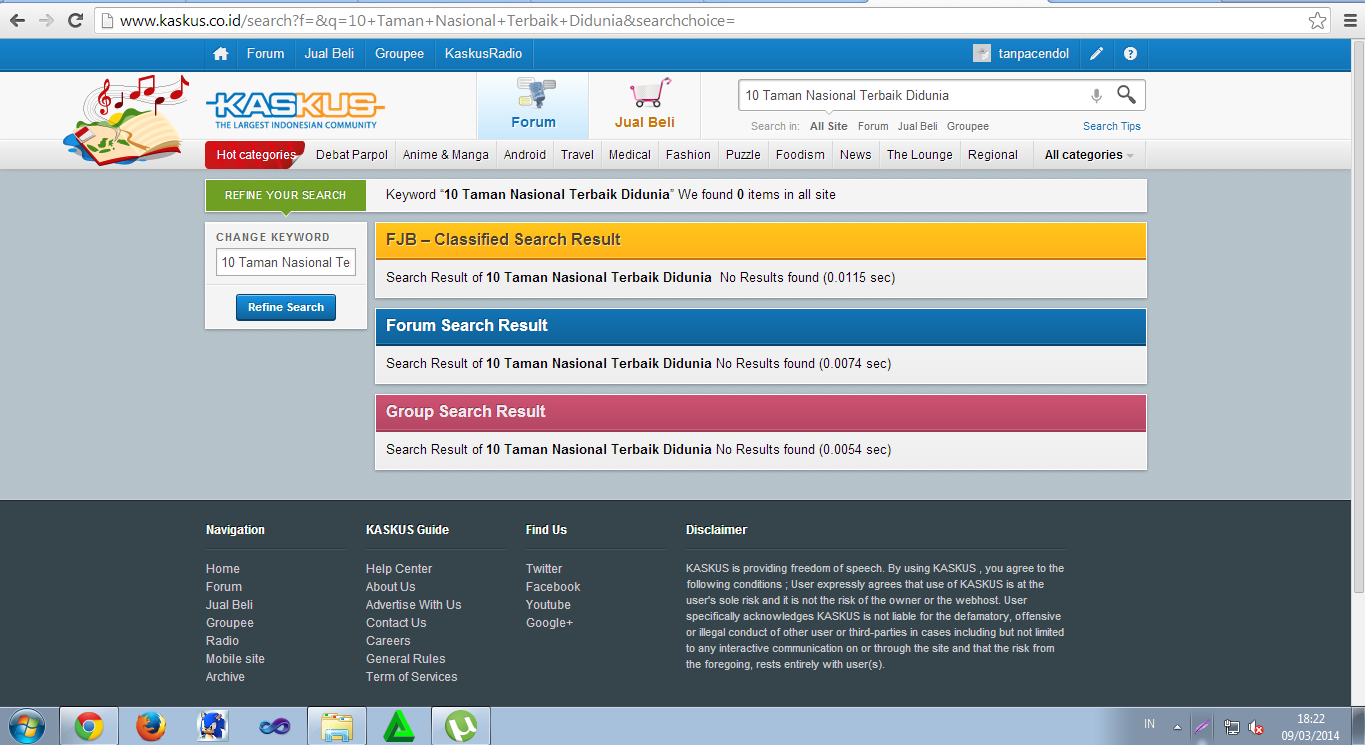Open Firefox from the taskbar

tap(150, 726)
